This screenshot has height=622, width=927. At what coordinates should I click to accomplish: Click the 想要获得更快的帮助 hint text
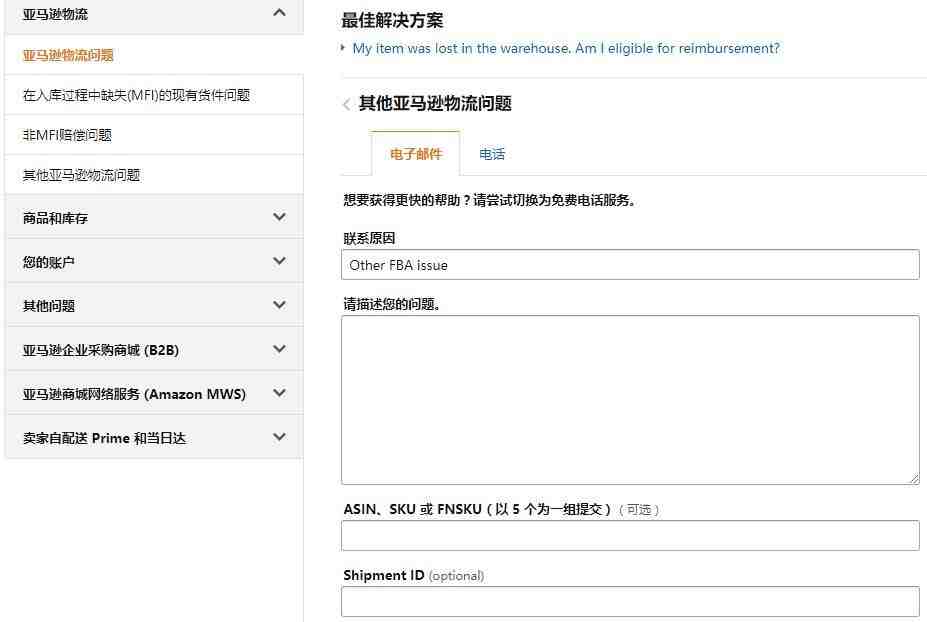tap(490, 200)
